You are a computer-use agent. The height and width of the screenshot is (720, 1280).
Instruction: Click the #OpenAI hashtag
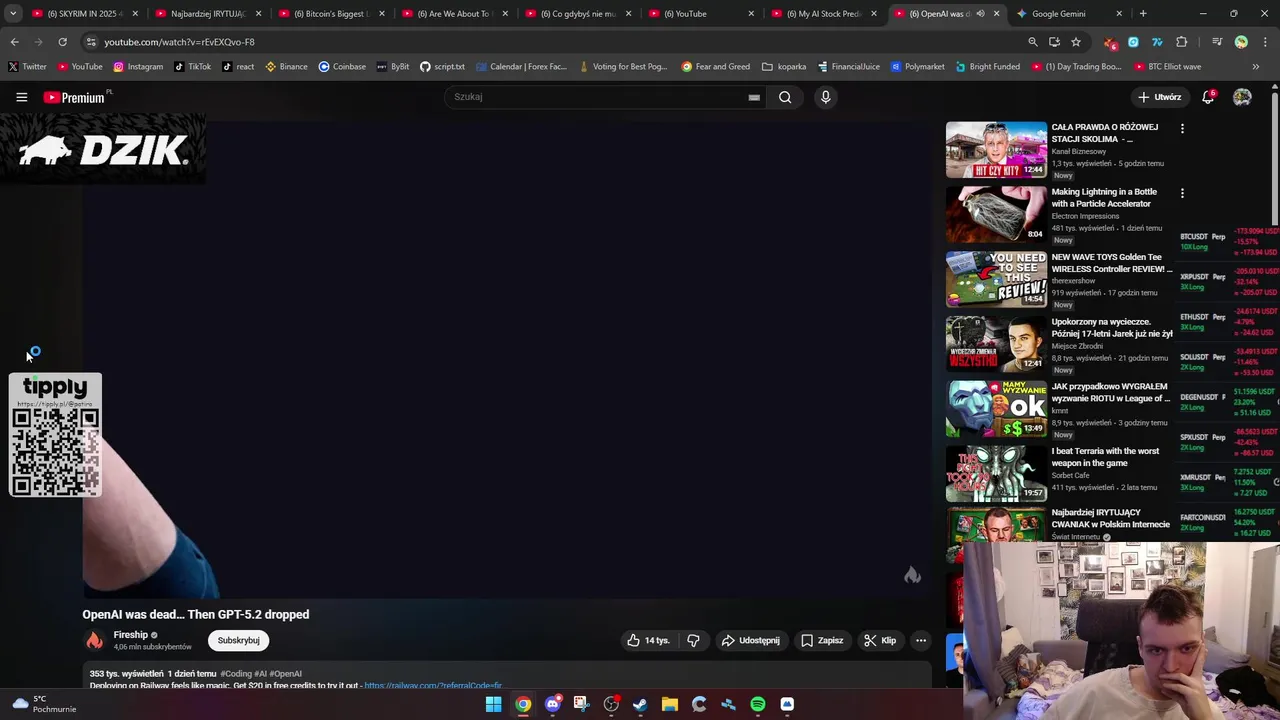(285, 674)
